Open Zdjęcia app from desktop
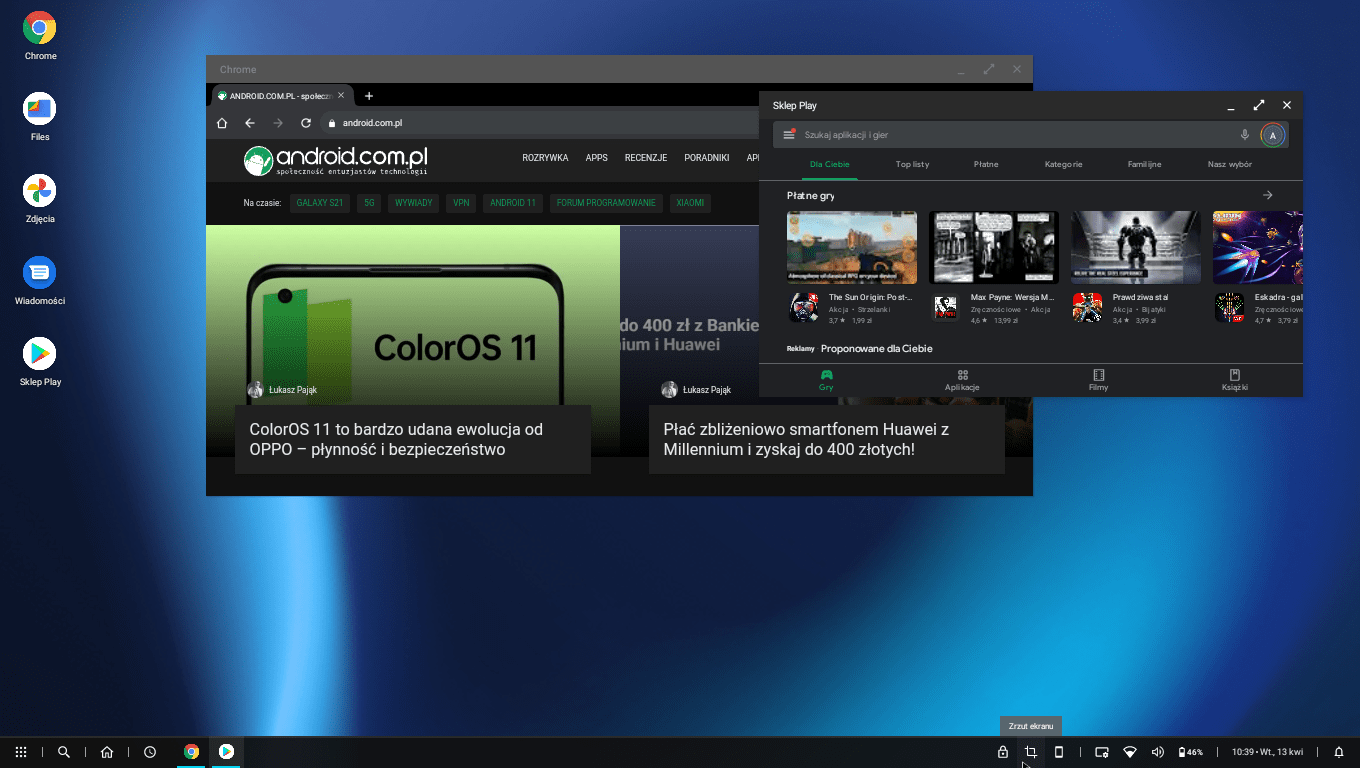 (40, 191)
